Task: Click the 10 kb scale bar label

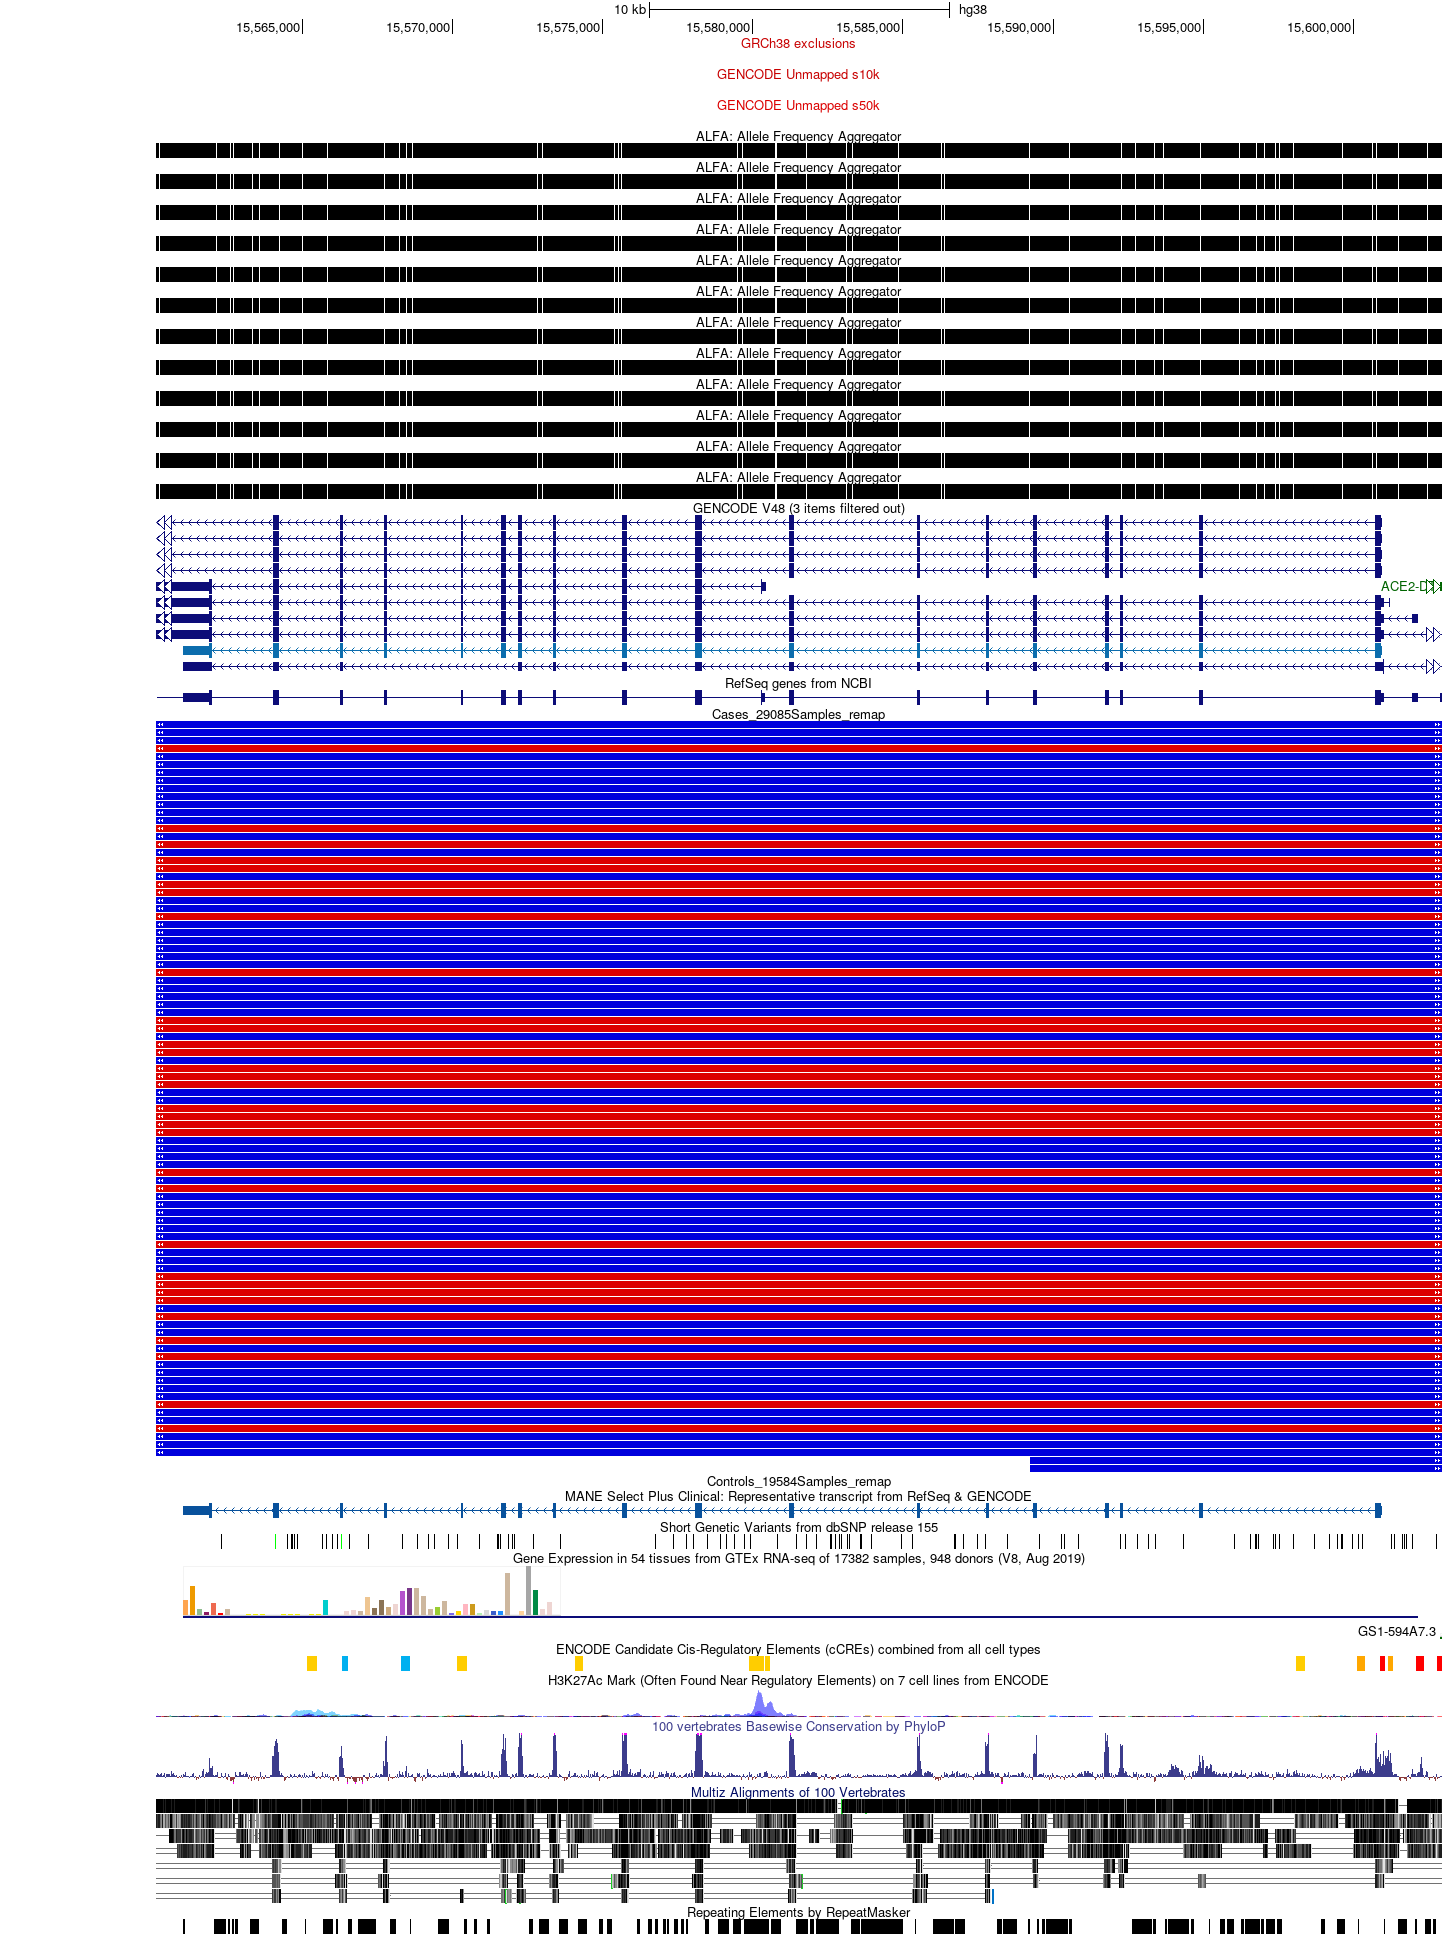Action: [630, 10]
